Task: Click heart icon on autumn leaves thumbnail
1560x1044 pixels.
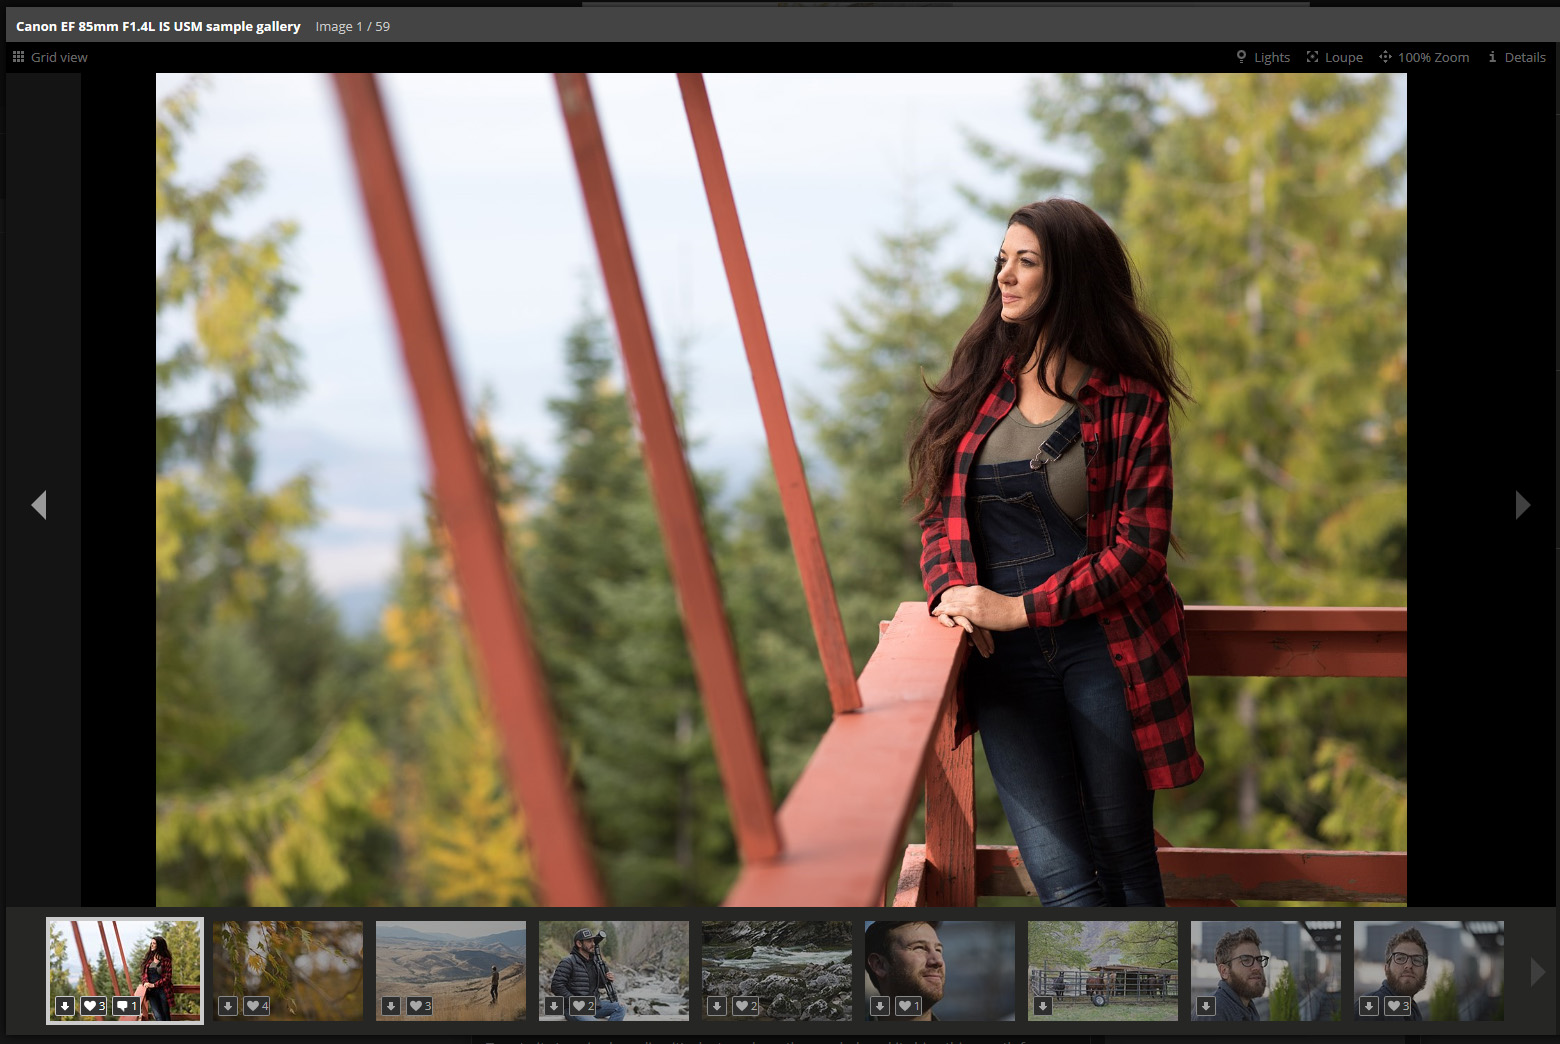Action: [x=257, y=1006]
